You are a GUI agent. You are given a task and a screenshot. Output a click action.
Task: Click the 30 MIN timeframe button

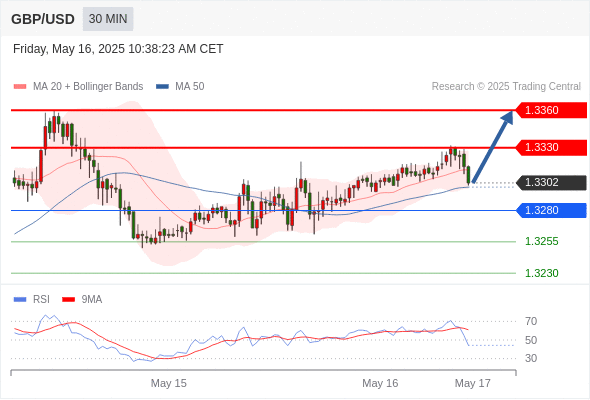pyautogui.click(x=108, y=19)
